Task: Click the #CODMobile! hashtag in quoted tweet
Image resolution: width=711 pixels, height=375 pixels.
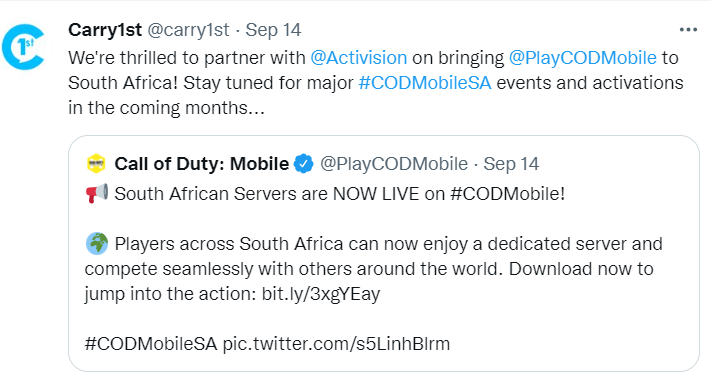Action: [507, 194]
